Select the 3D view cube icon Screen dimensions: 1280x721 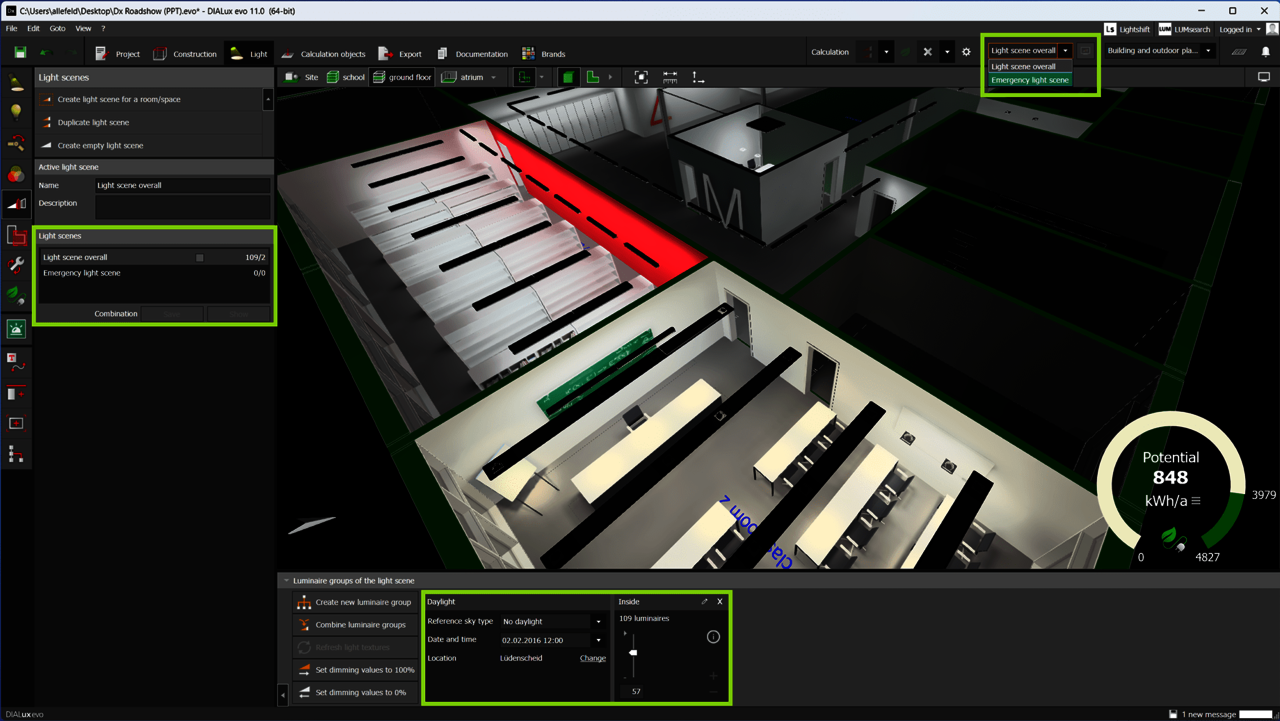[x=568, y=77]
